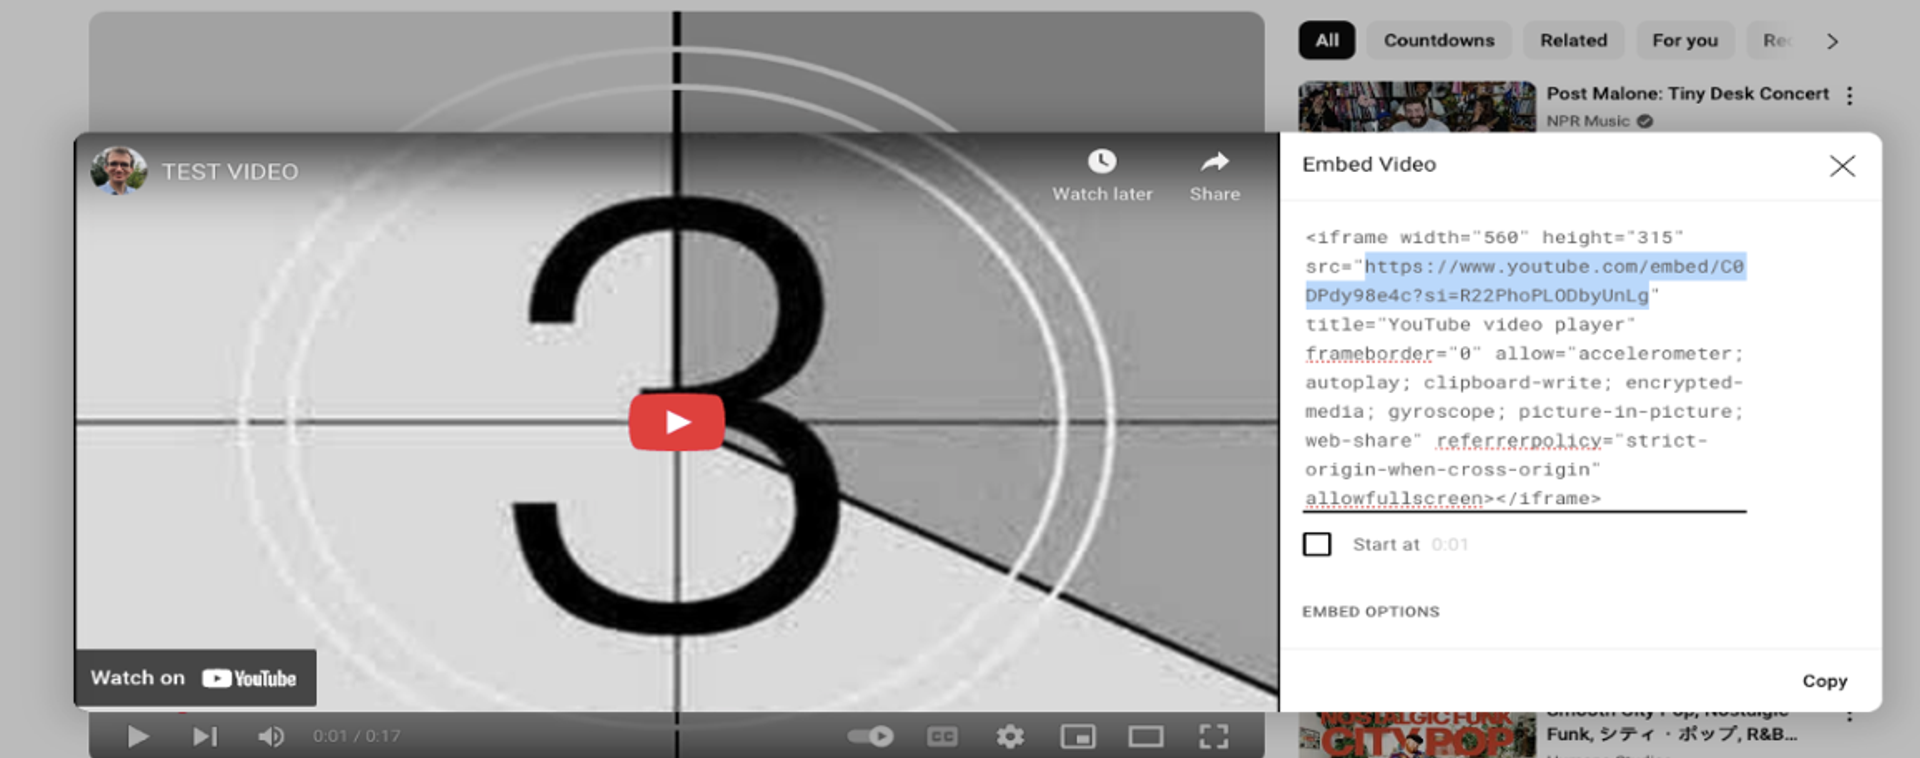
Task: Click the Copy button in embed dialog
Action: [x=1824, y=681]
